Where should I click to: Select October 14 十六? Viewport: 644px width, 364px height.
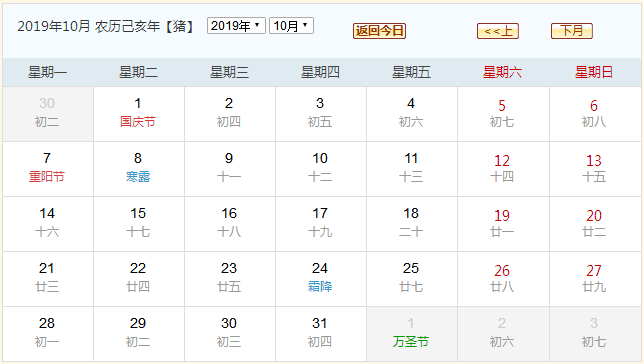(48, 224)
